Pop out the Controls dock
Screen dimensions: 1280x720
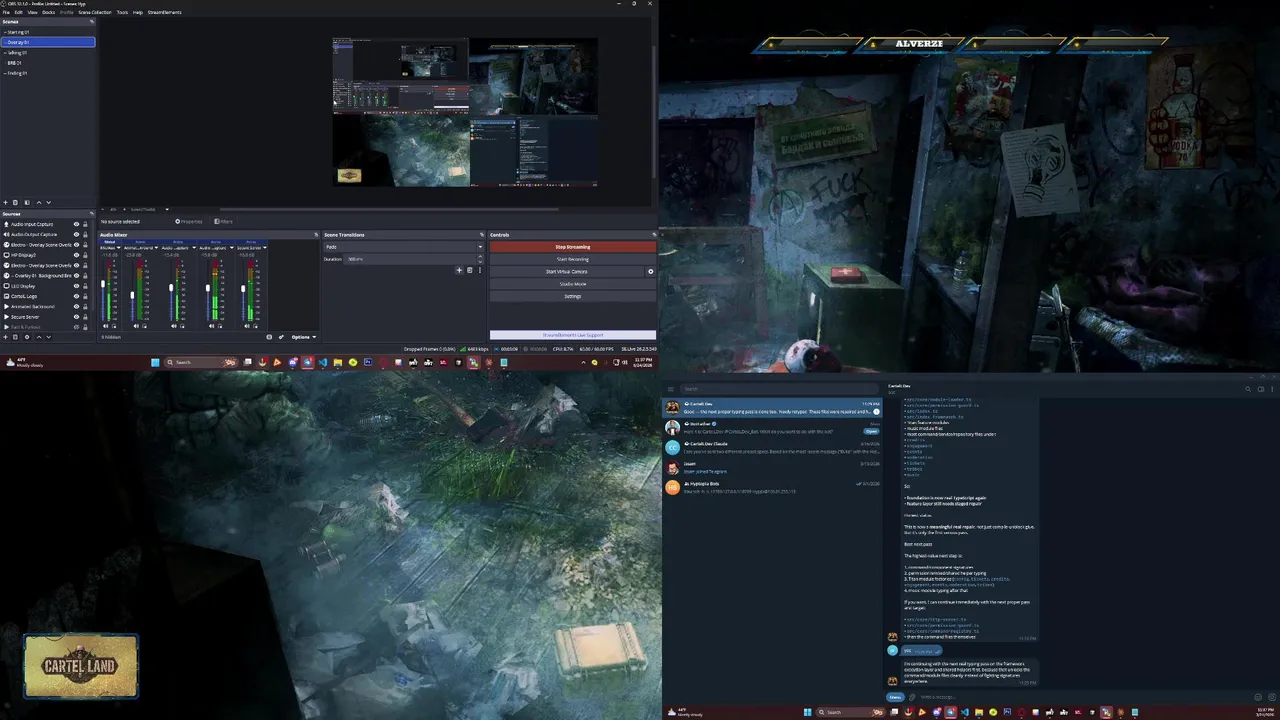654,235
